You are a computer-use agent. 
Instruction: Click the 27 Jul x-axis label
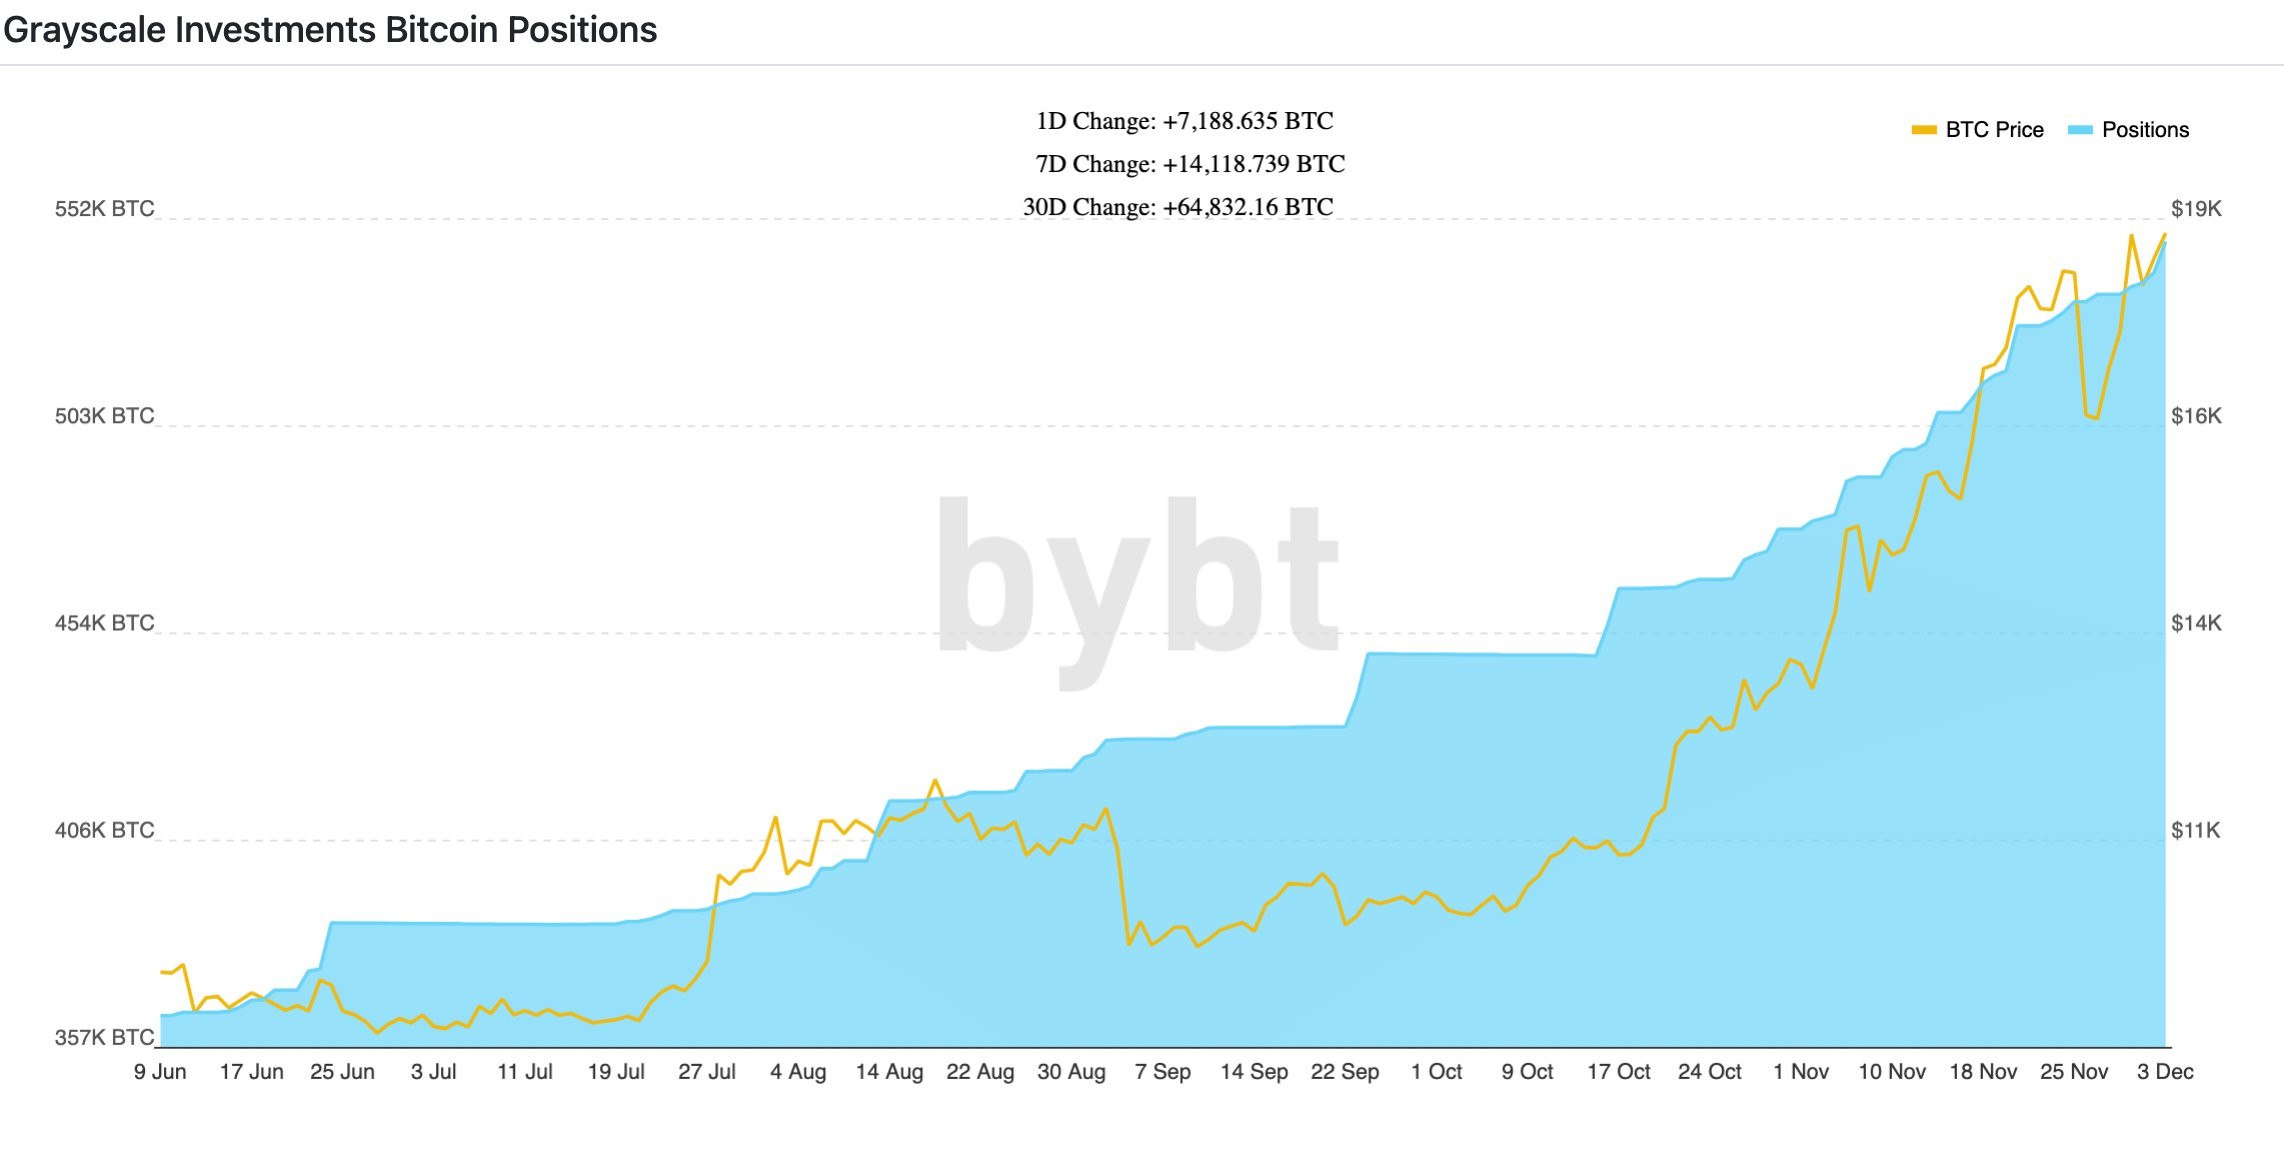point(707,1072)
